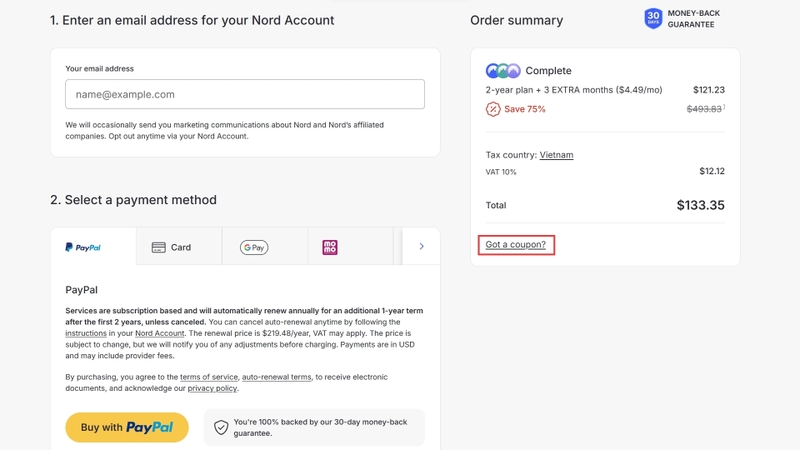Click the shield checkmark guarantee icon
The width and height of the screenshot is (800, 450).
pyautogui.click(x=221, y=427)
